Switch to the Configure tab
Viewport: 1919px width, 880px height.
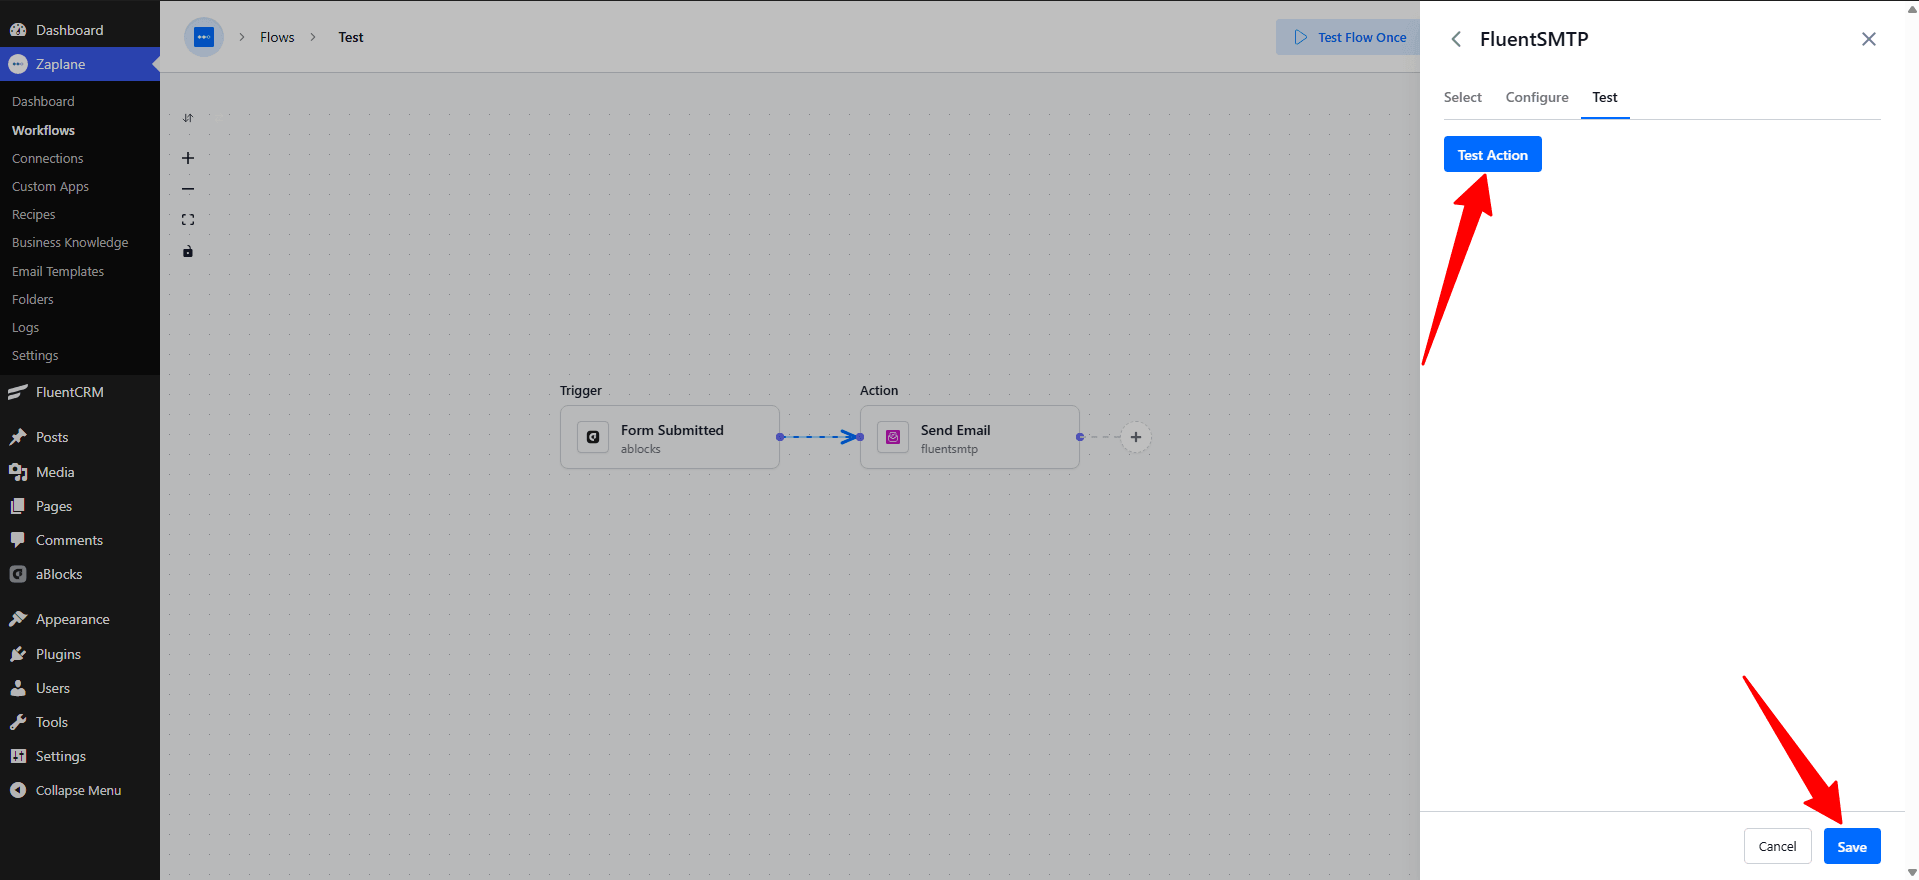(1537, 97)
